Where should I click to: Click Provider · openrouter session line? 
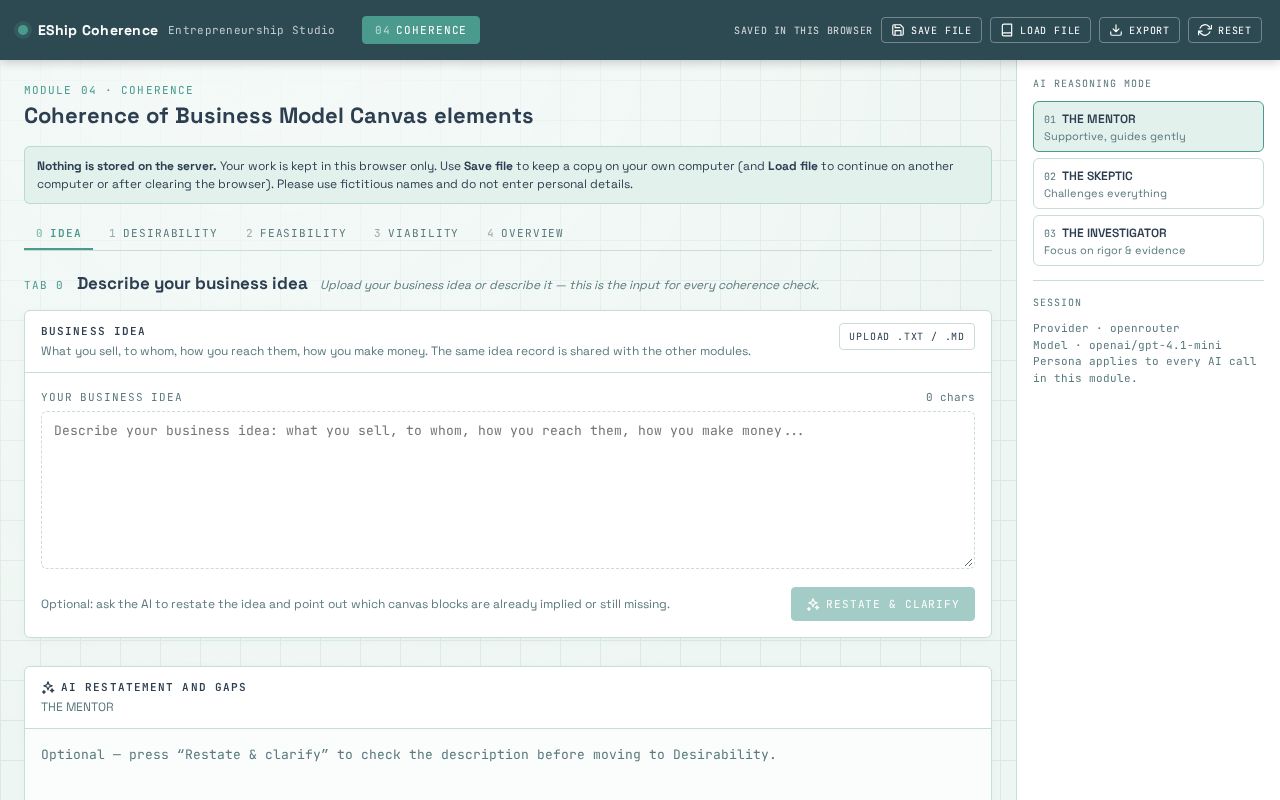pyautogui.click(x=1106, y=328)
